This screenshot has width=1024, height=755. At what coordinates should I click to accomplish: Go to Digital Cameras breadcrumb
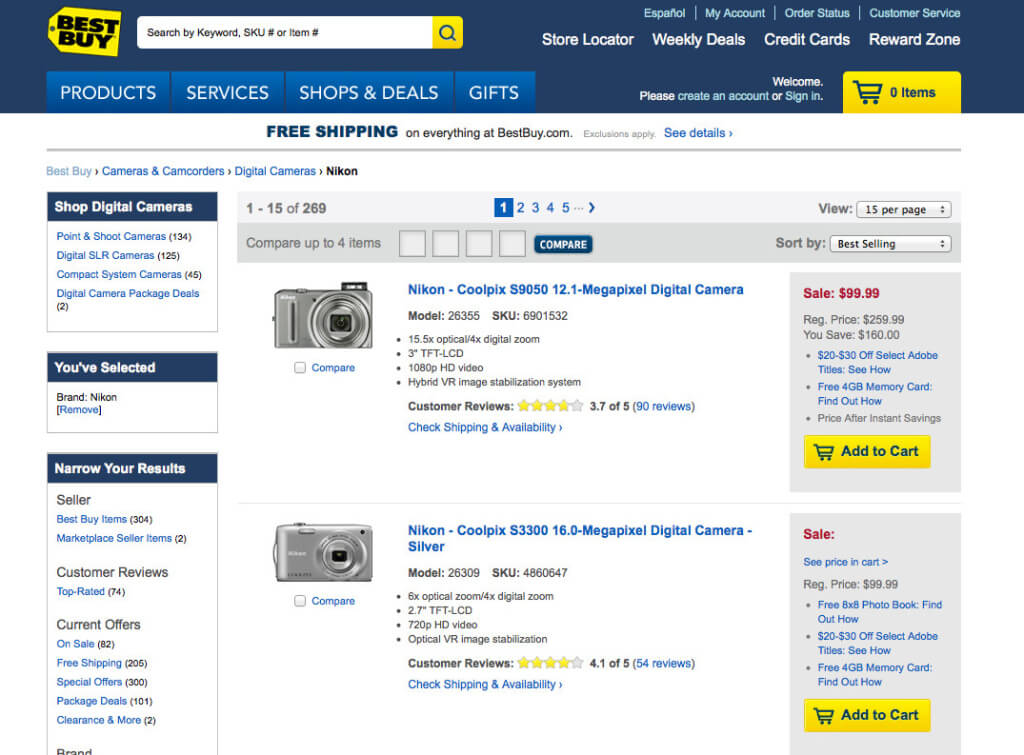tap(275, 171)
